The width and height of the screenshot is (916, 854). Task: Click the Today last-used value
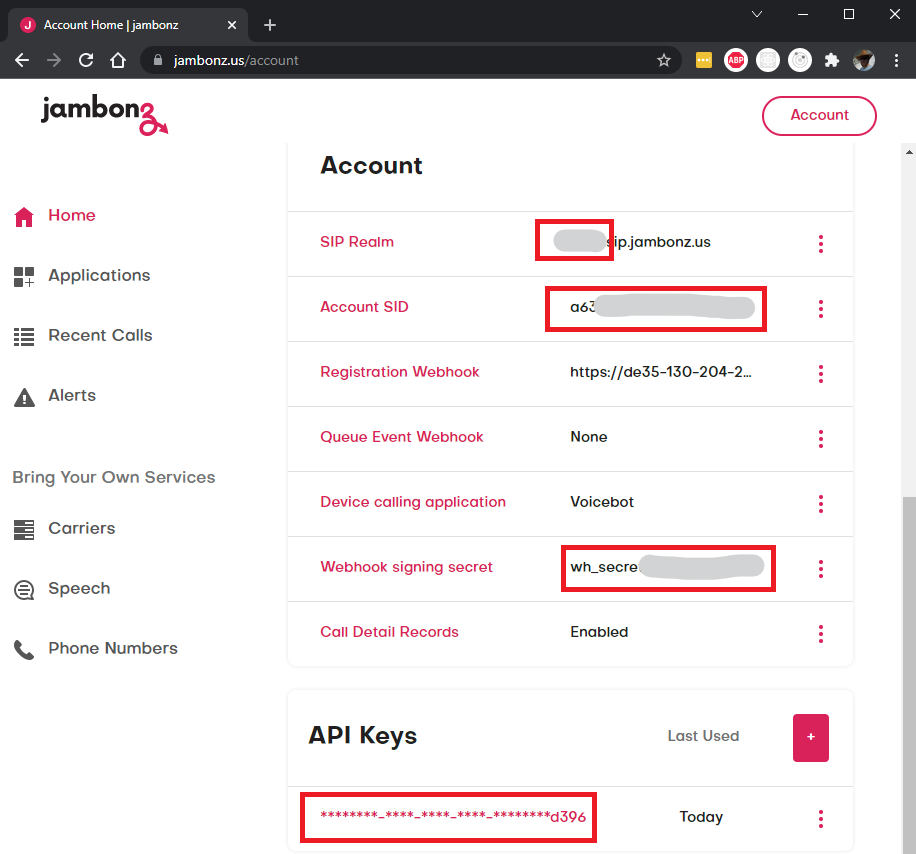tap(701, 817)
